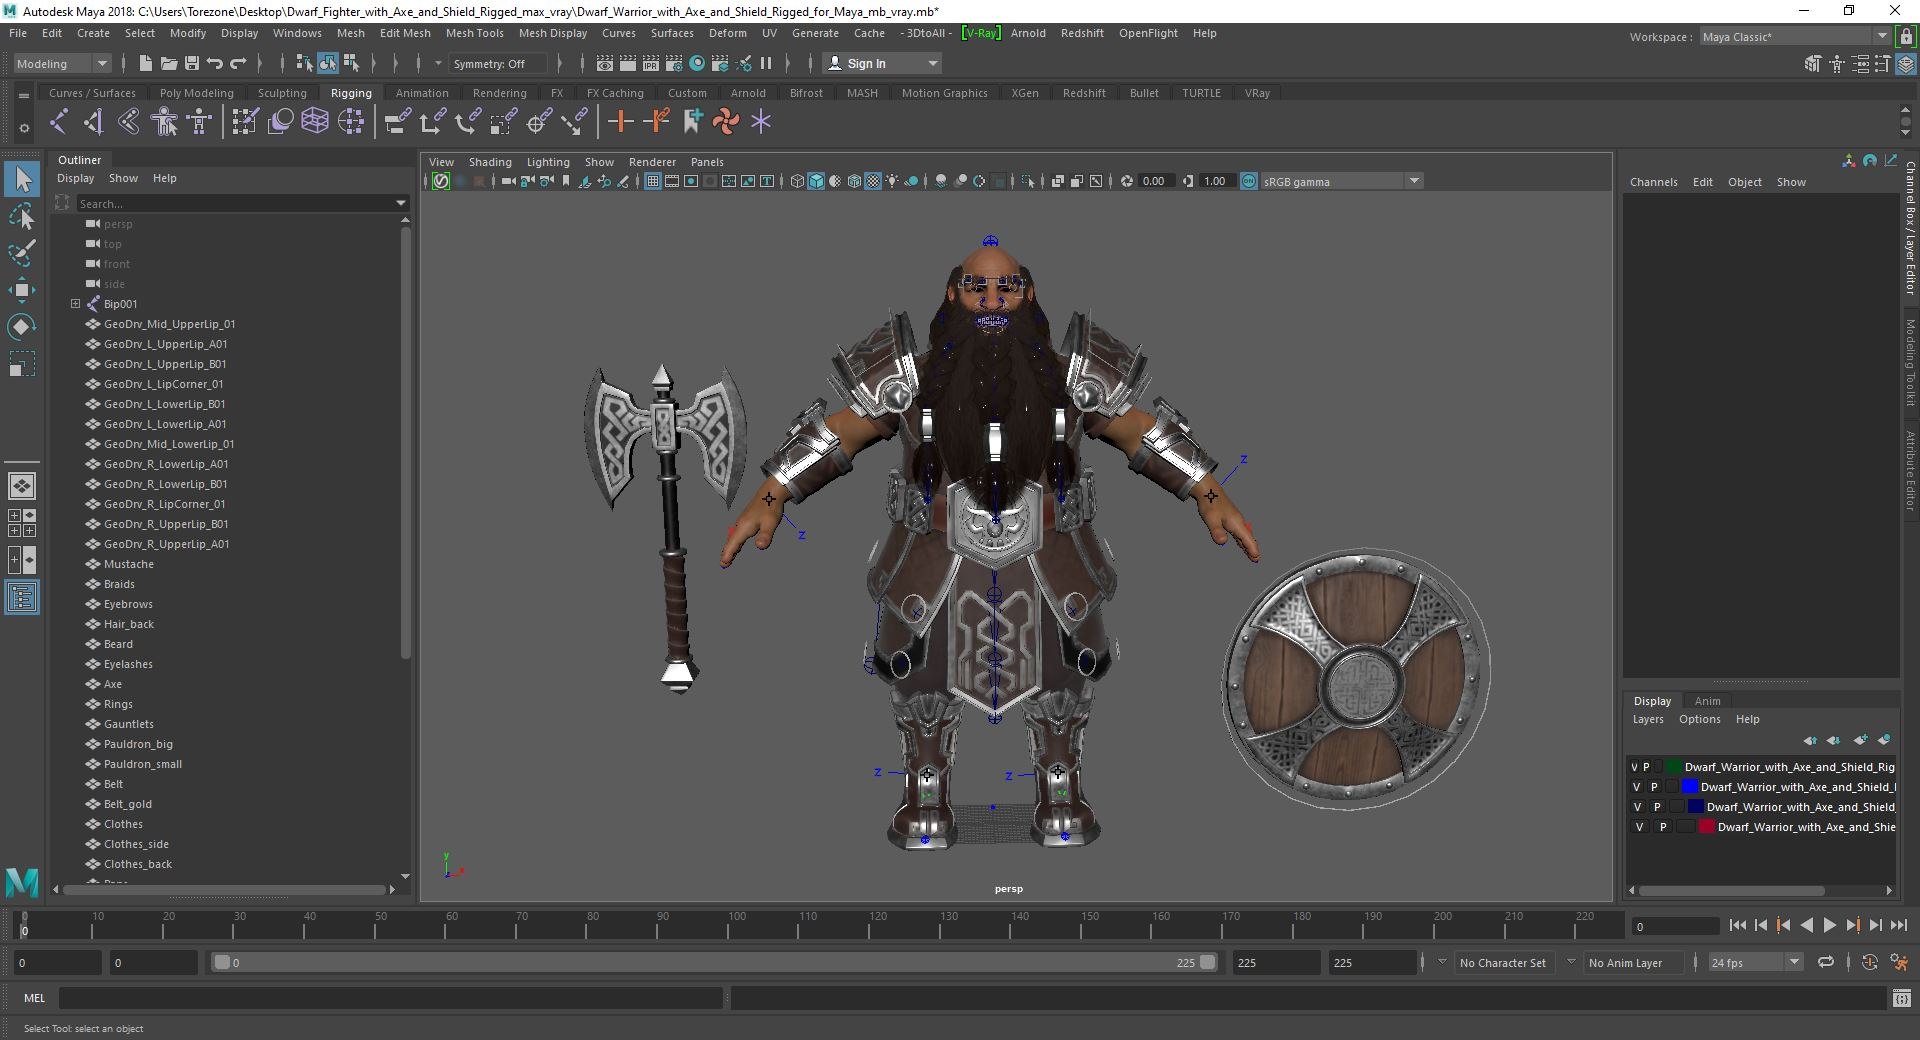Choose the Move tool in the toolbox
This screenshot has width=1920, height=1040.
[x=22, y=290]
